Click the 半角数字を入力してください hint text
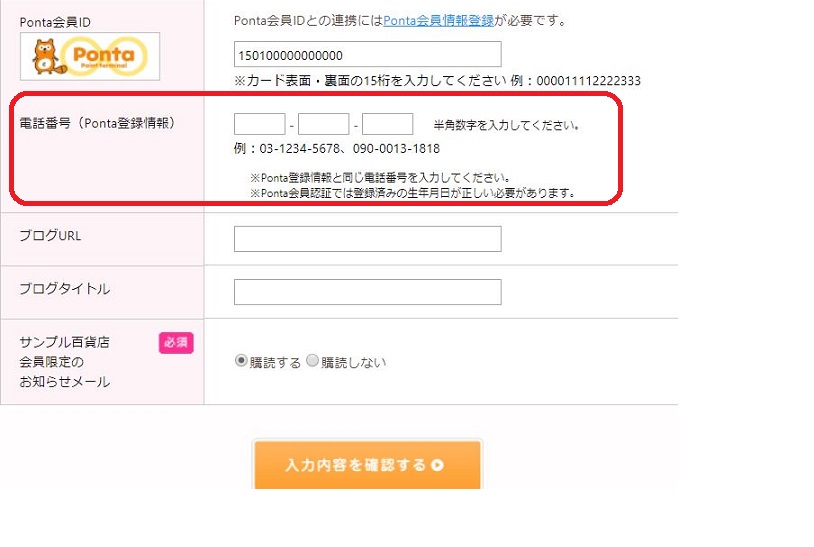Image resolution: width=814 pixels, height=547 pixels. [x=506, y=126]
